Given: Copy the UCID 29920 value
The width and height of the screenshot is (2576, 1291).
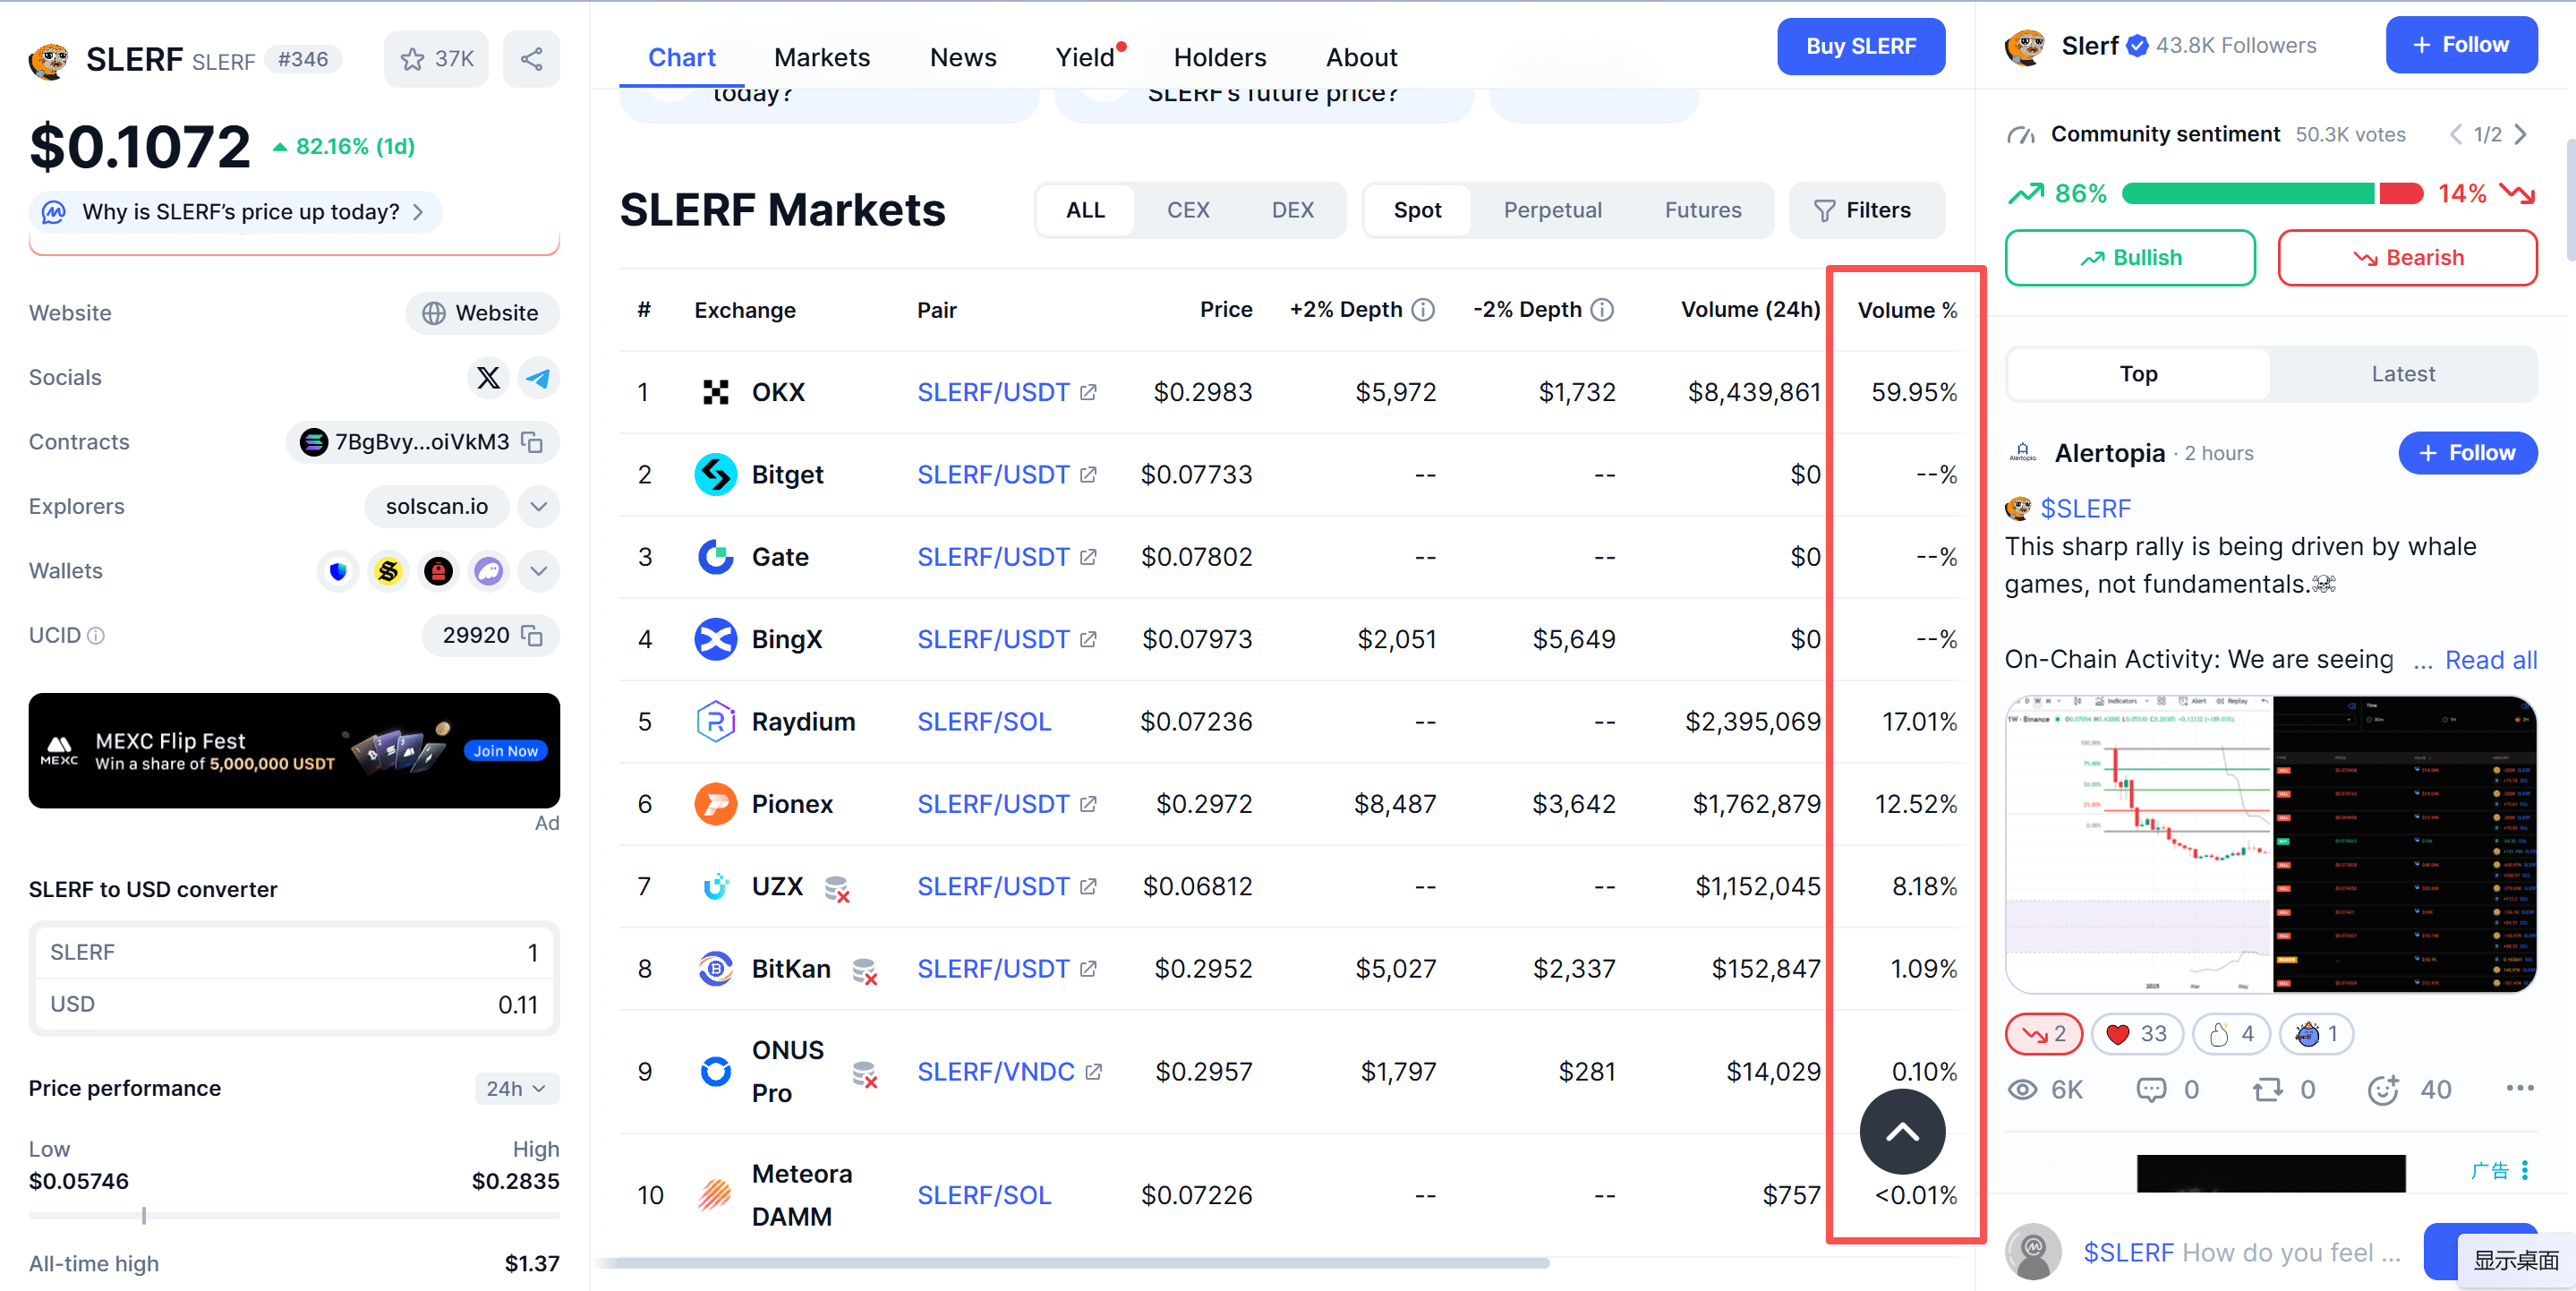Looking at the screenshot, I should pos(533,636).
